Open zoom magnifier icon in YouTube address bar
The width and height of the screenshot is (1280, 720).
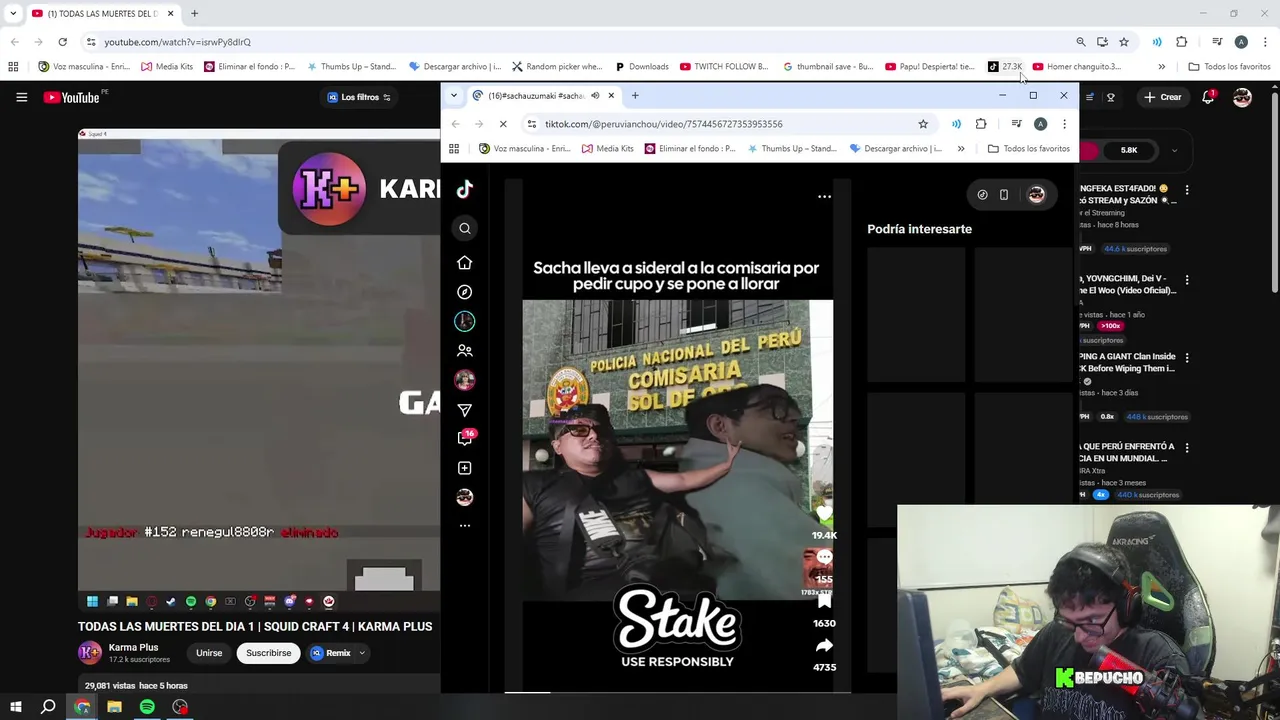click(1081, 42)
